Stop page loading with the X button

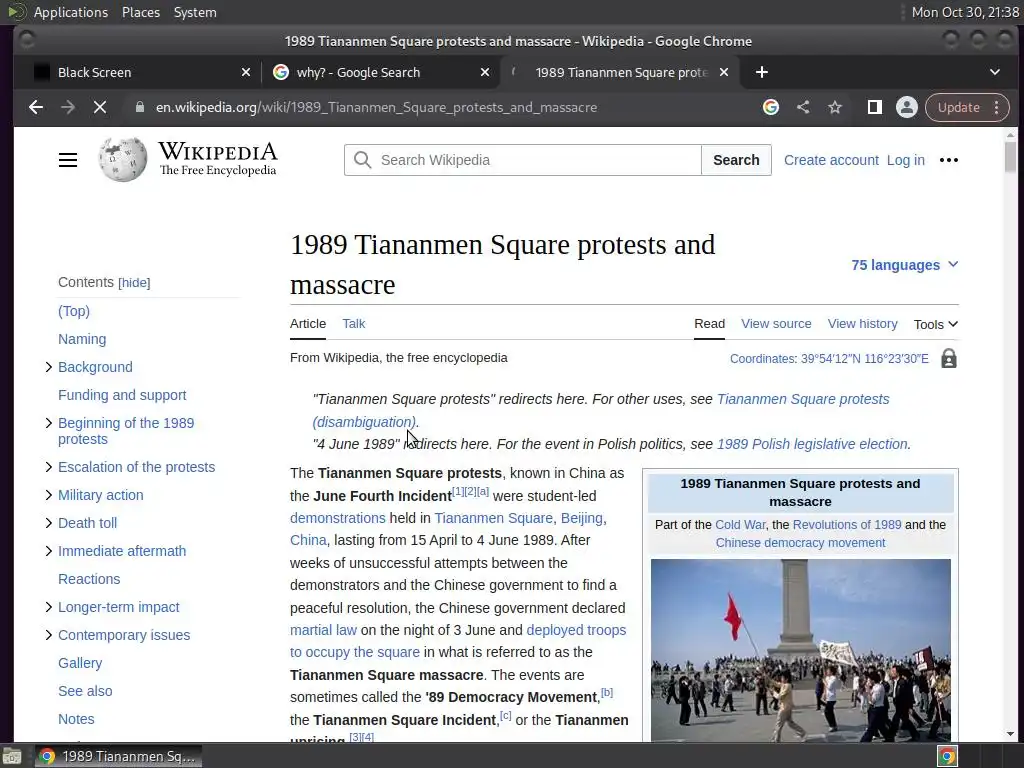[100, 108]
